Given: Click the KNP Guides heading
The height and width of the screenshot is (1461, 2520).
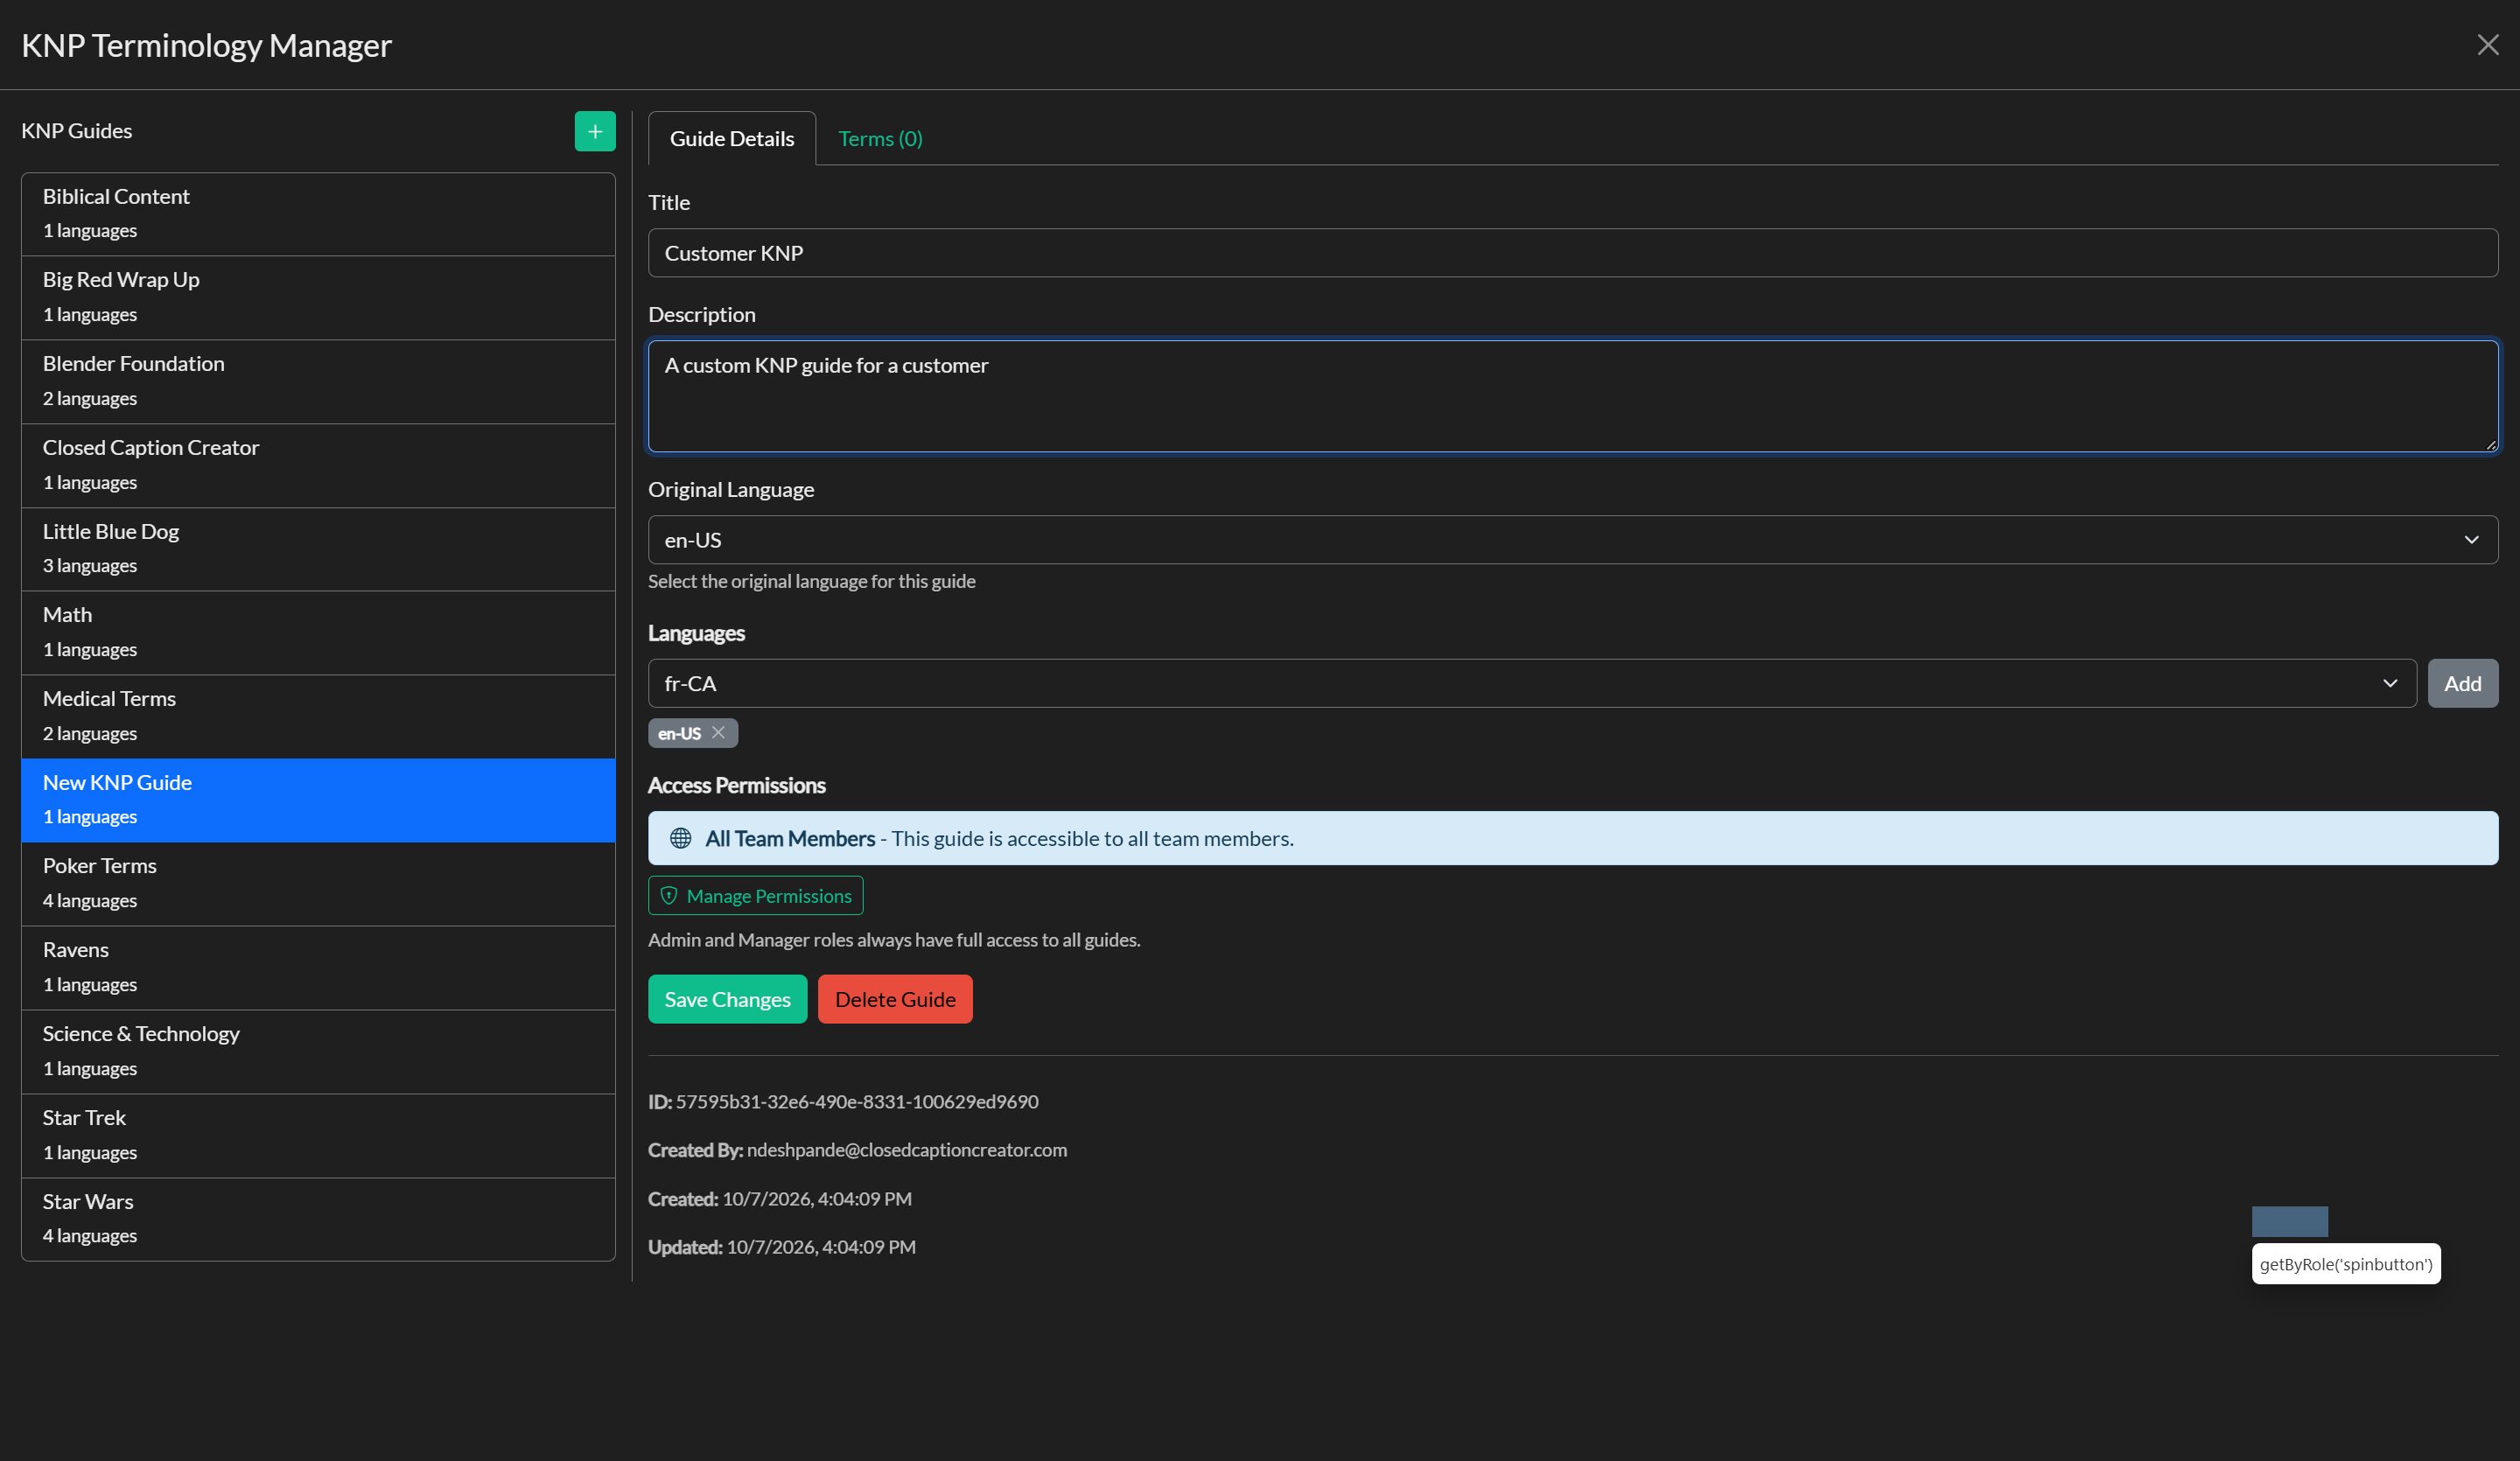Looking at the screenshot, I should [77, 131].
